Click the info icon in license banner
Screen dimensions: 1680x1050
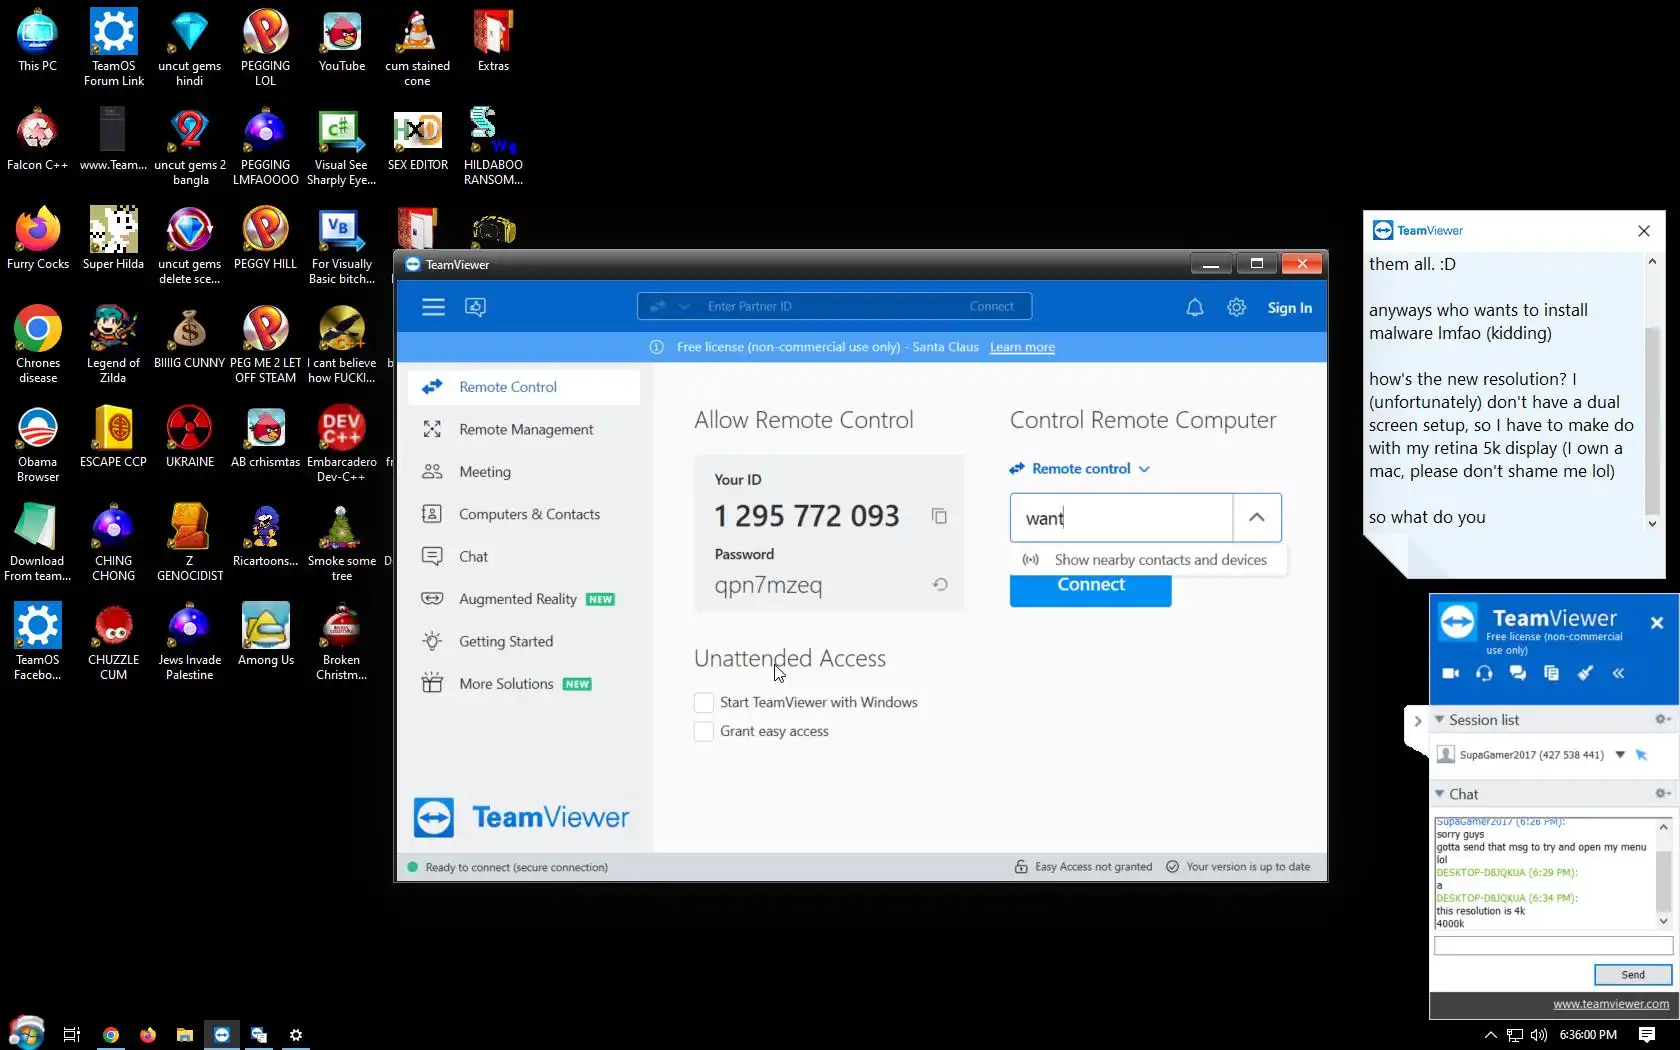click(x=657, y=347)
